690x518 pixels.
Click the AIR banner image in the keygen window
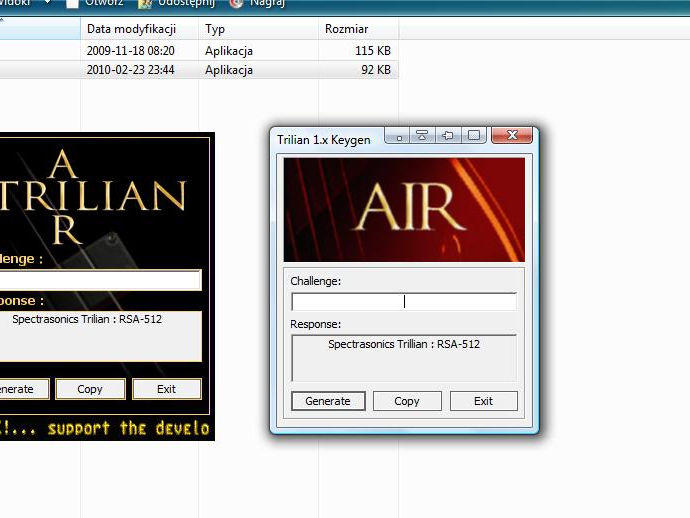(x=404, y=209)
